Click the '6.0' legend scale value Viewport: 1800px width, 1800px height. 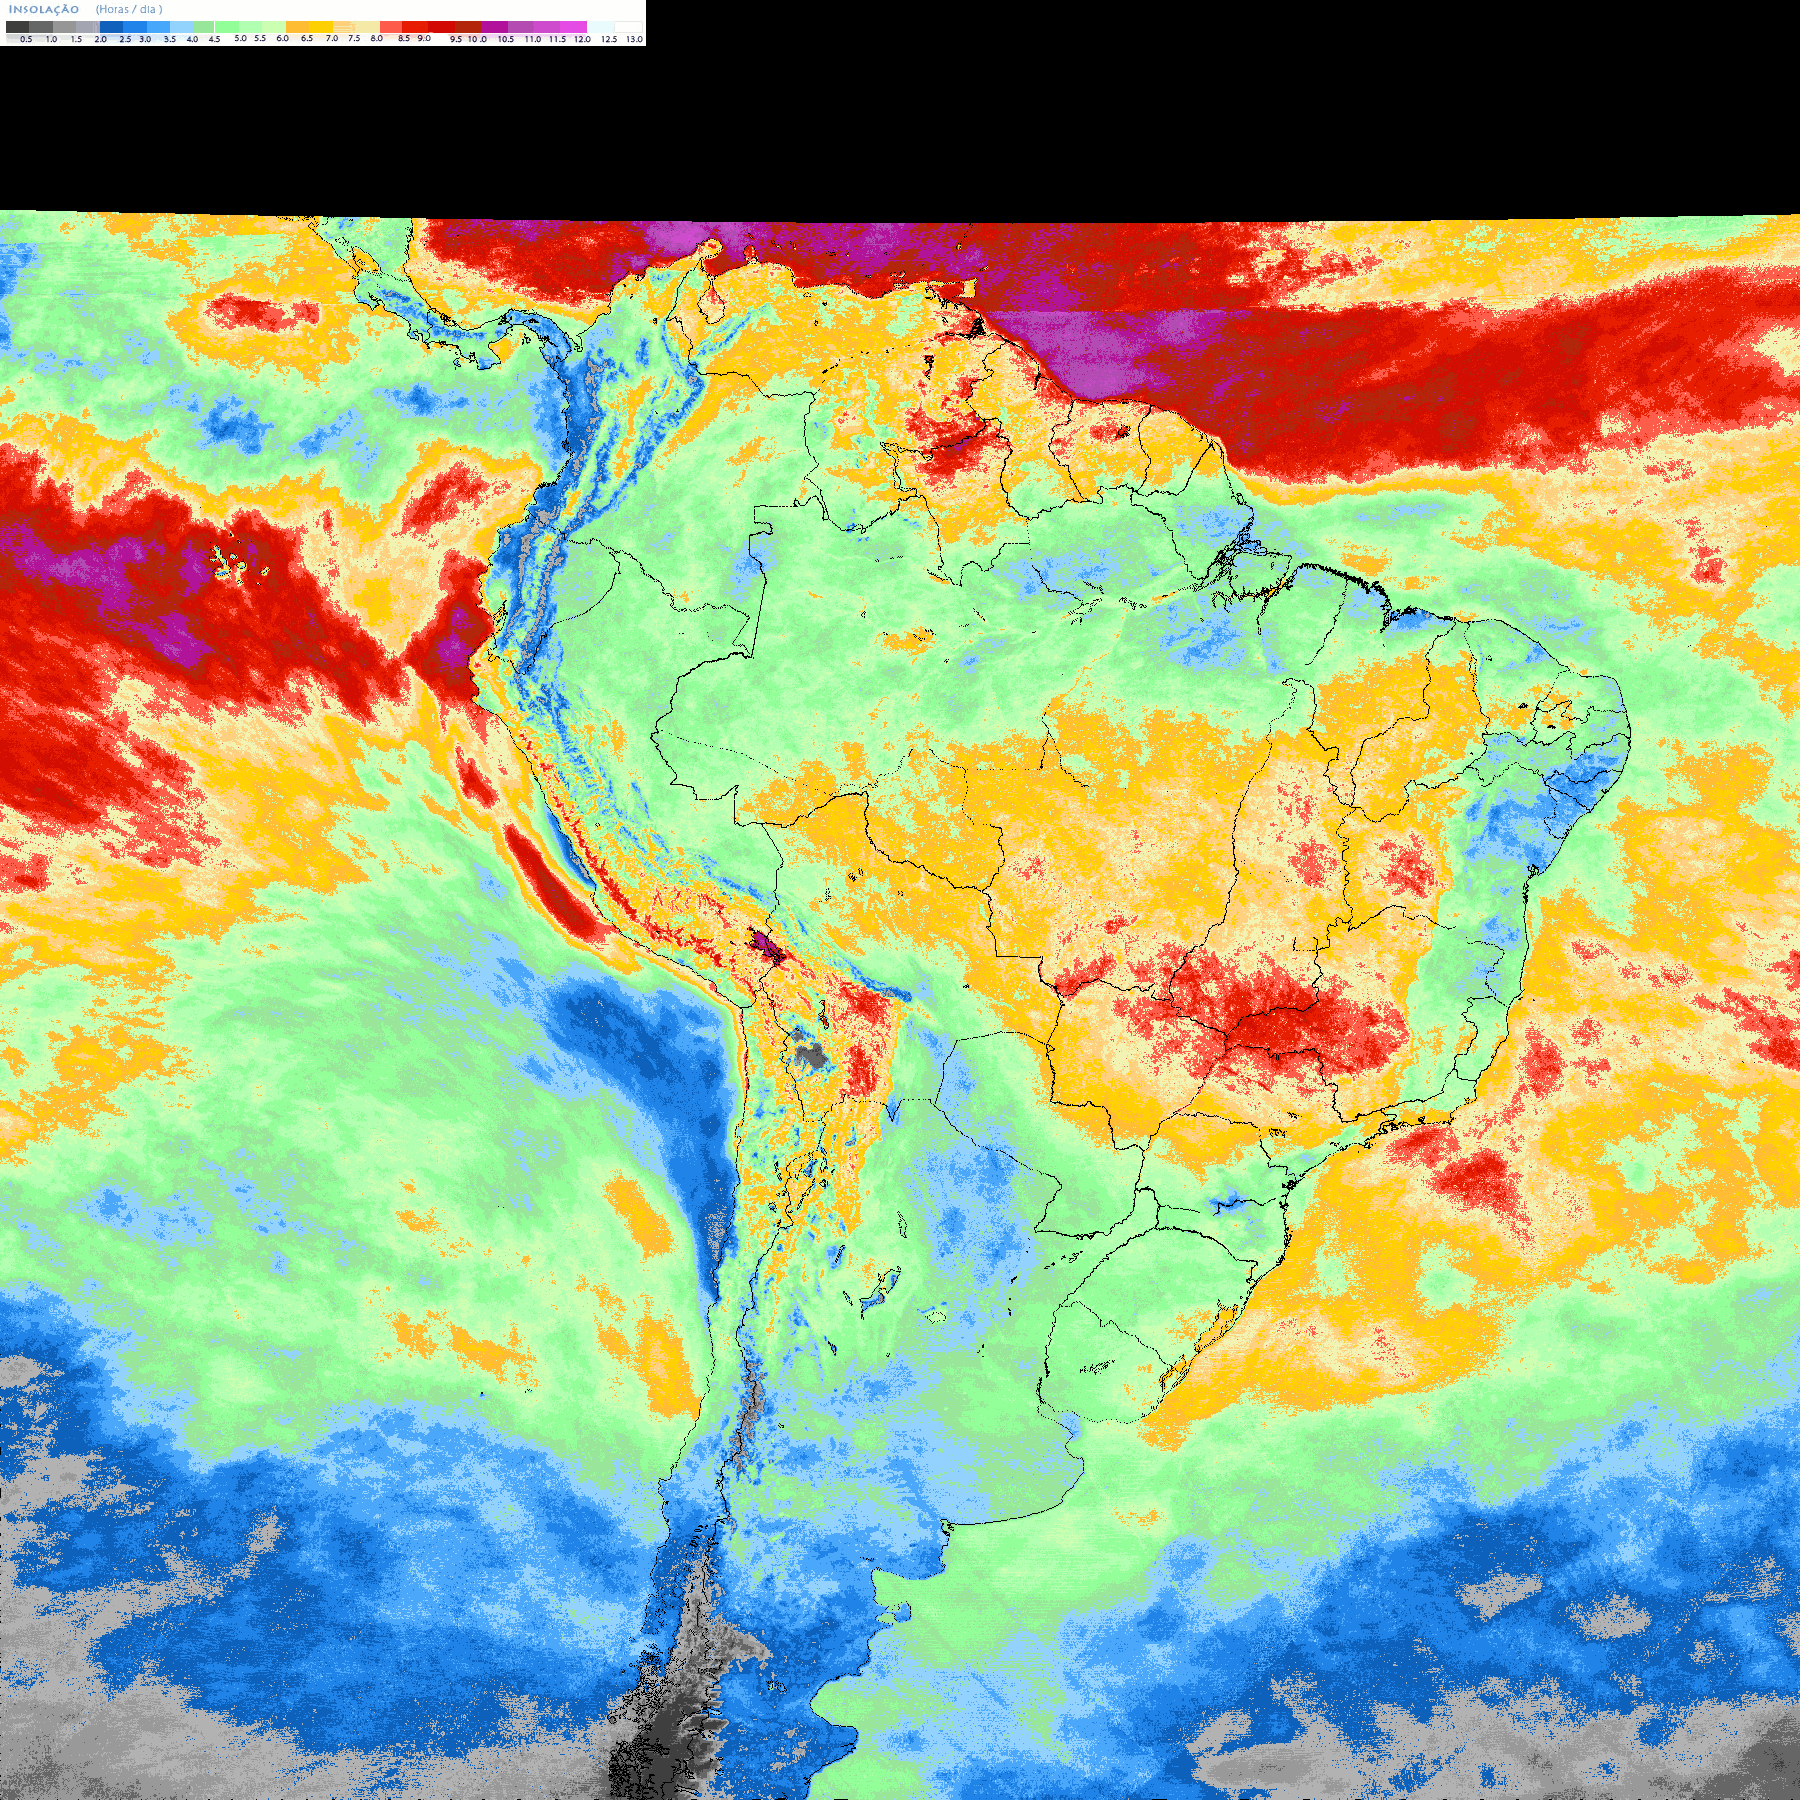(x=282, y=38)
